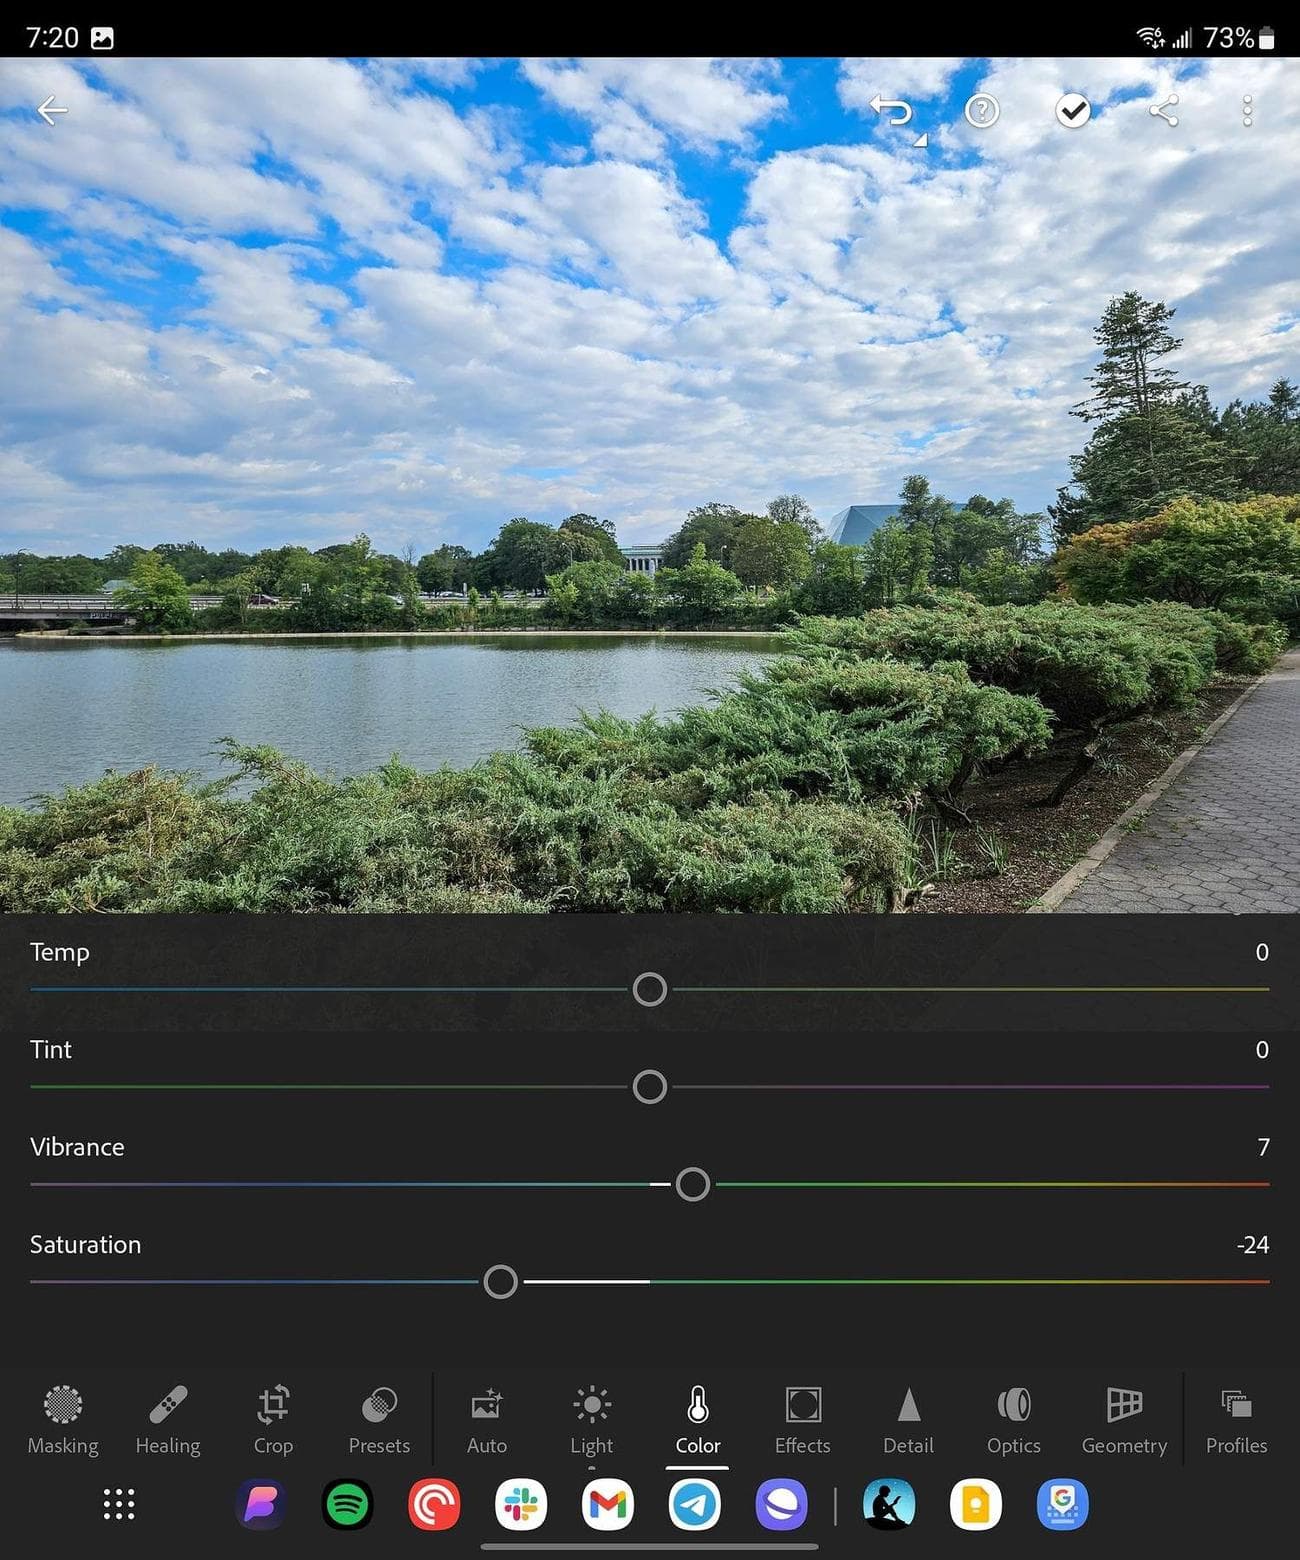This screenshot has width=1300, height=1560.
Task: Switch to the Effects tab
Action: (802, 1418)
